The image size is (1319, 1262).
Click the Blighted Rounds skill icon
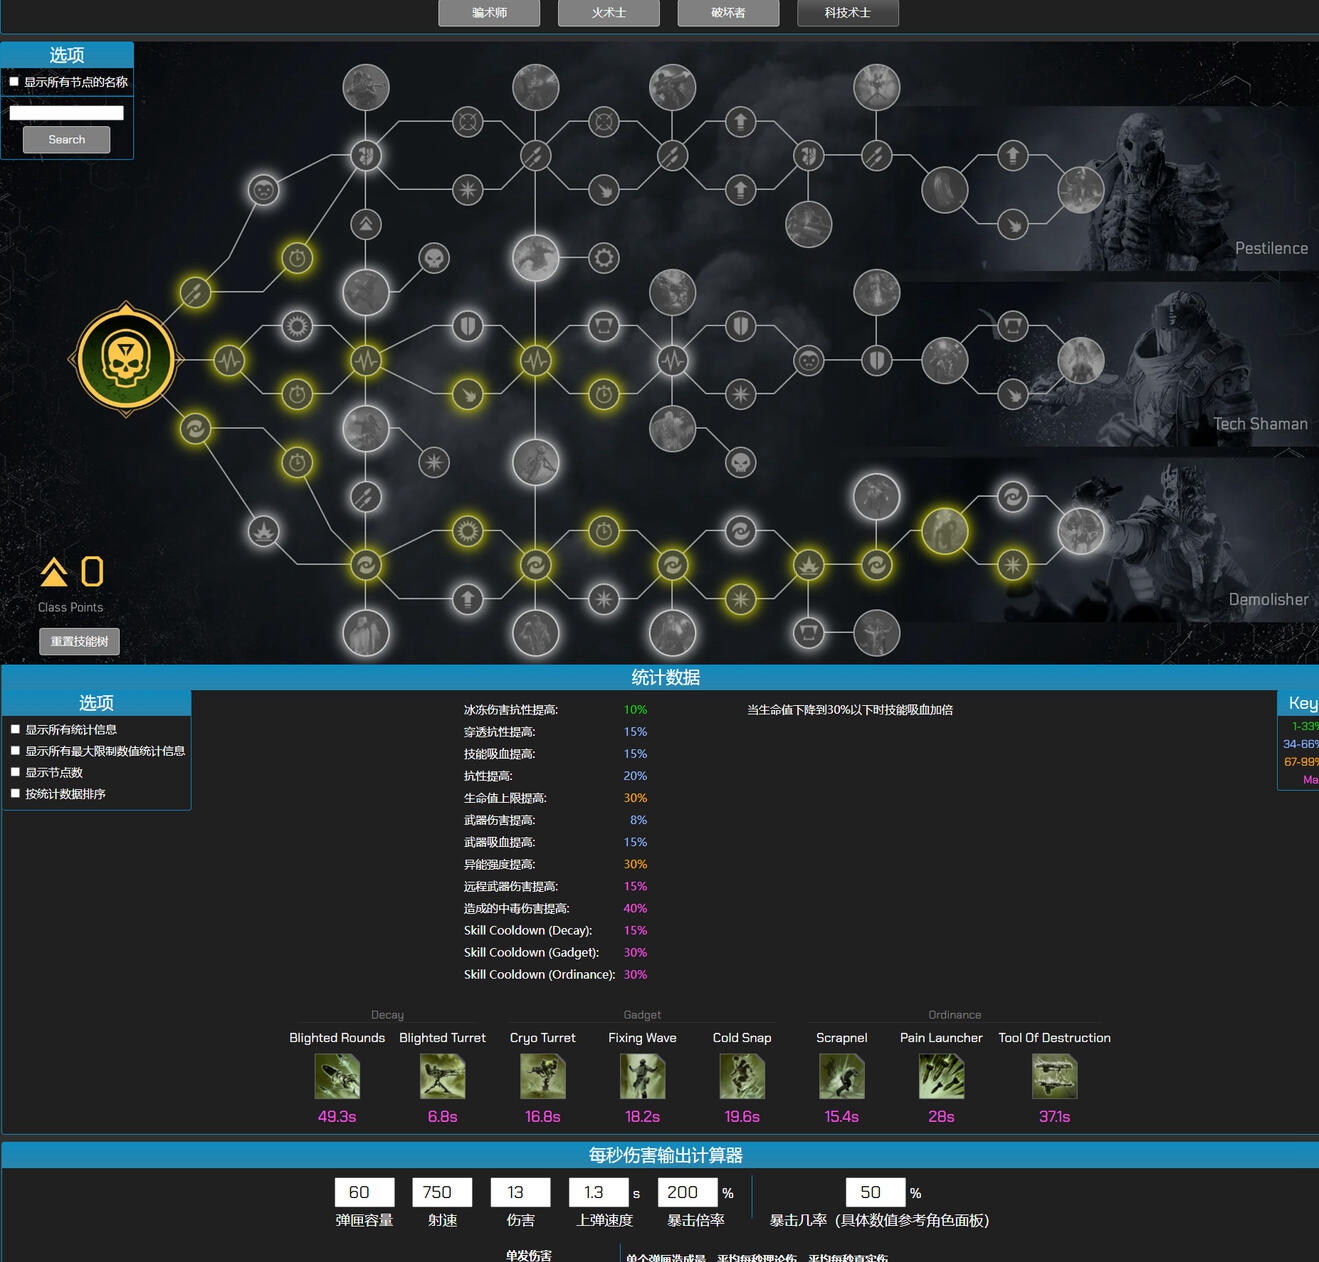pos(337,1077)
